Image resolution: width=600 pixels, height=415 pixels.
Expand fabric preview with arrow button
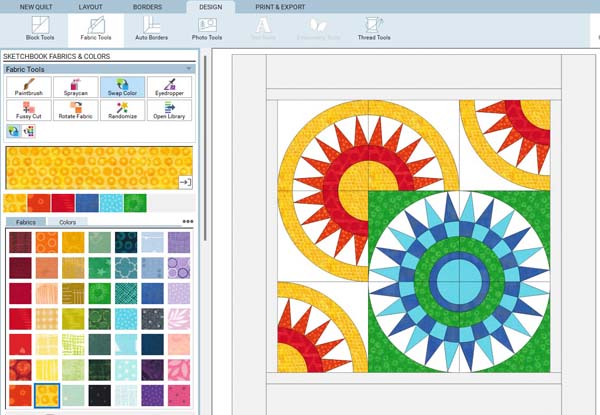pos(184,182)
